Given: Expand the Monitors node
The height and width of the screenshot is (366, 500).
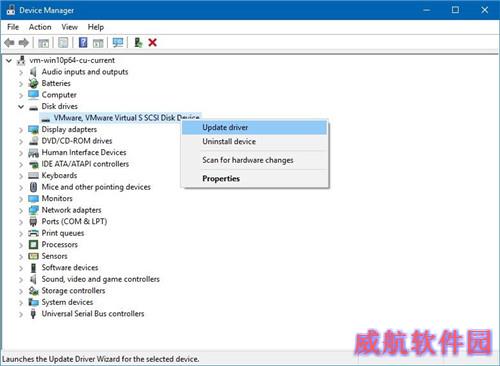Looking at the screenshot, I should [x=21, y=199].
